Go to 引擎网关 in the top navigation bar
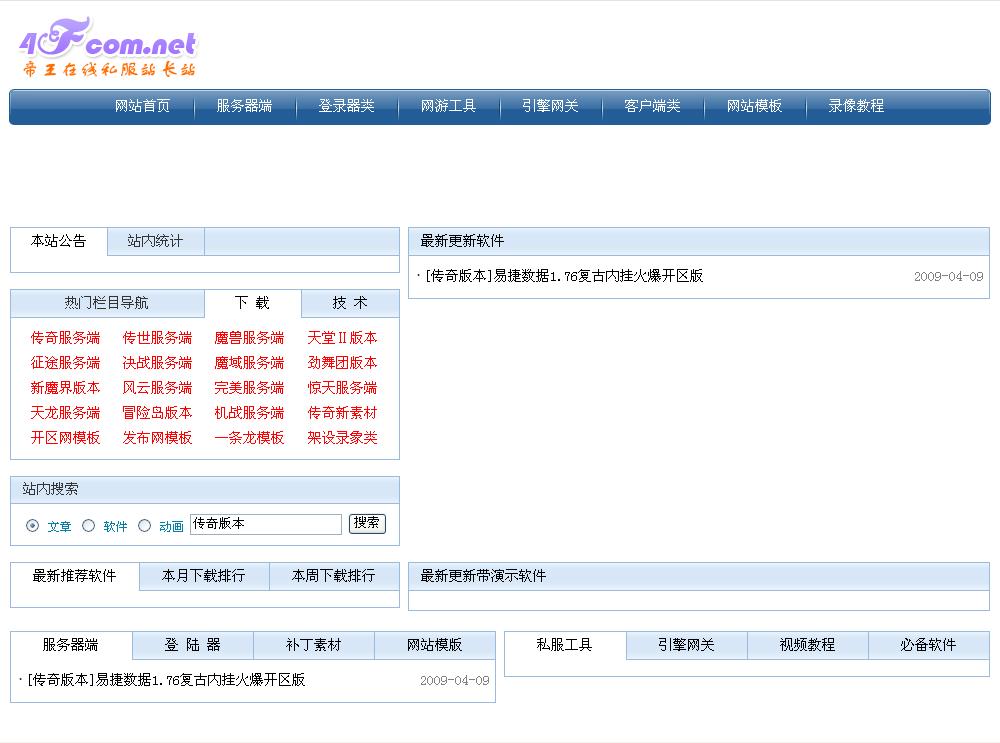Image resolution: width=1000 pixels, height=743 pixels. 550,106
